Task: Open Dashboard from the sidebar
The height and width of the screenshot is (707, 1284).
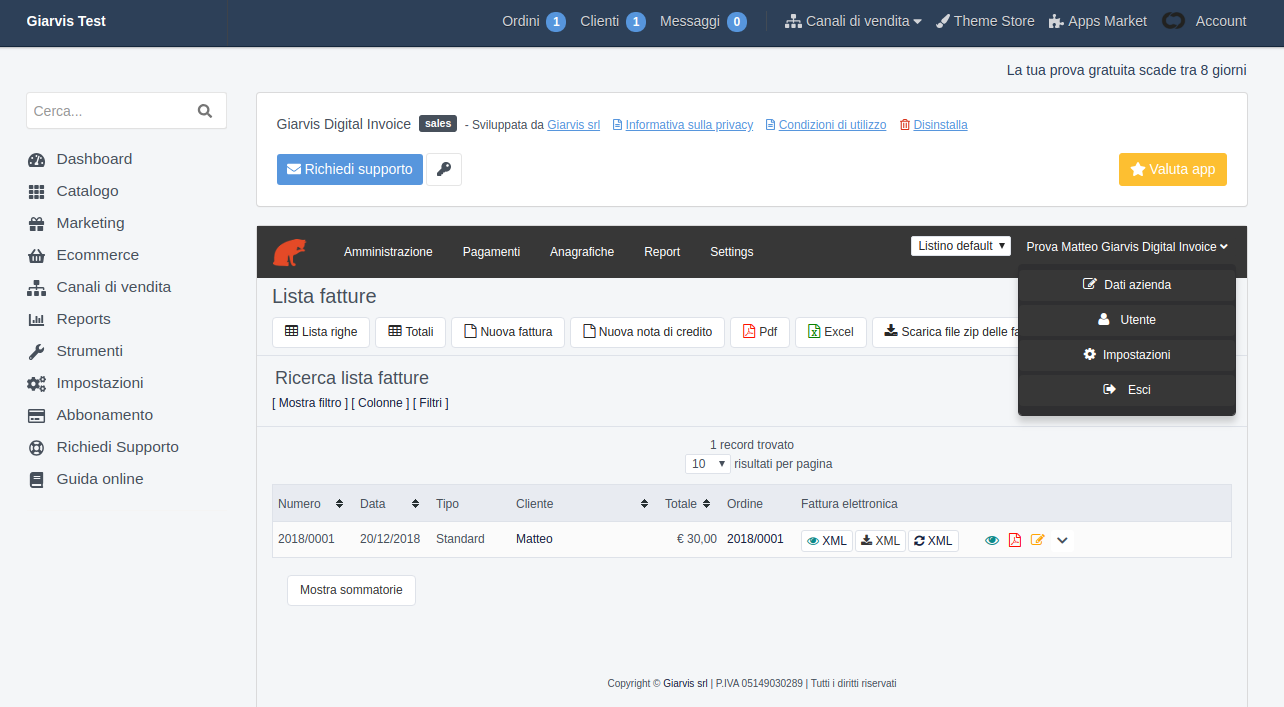Action: coord(94,159)
